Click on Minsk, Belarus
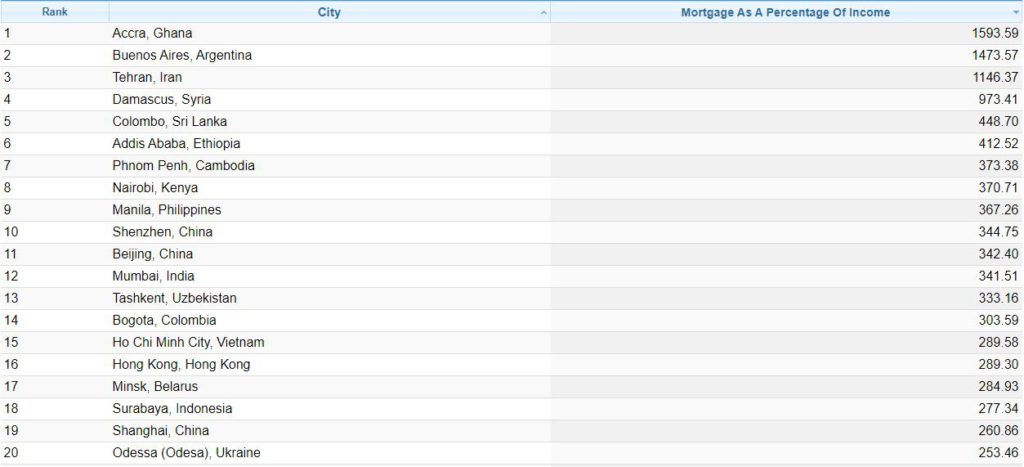The width and height of the screenshot is (1024, 467). coord(155,386)
